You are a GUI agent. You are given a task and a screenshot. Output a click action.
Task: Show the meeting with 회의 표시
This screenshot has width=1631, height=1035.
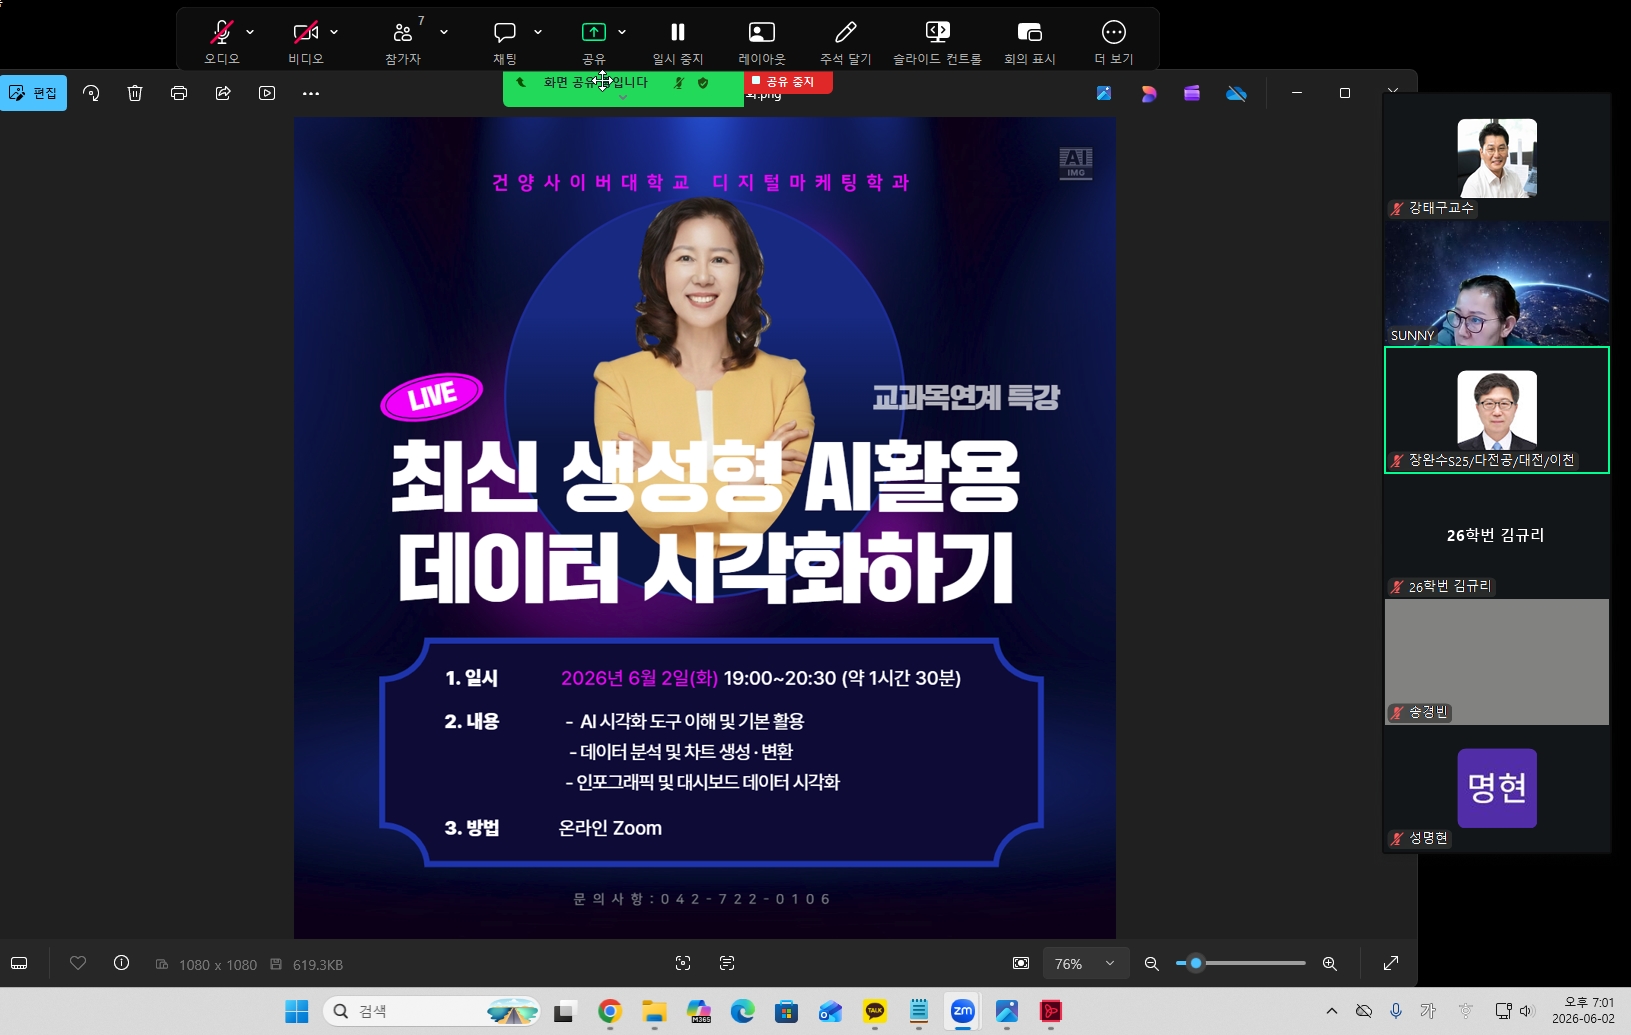click(1030, 41)
